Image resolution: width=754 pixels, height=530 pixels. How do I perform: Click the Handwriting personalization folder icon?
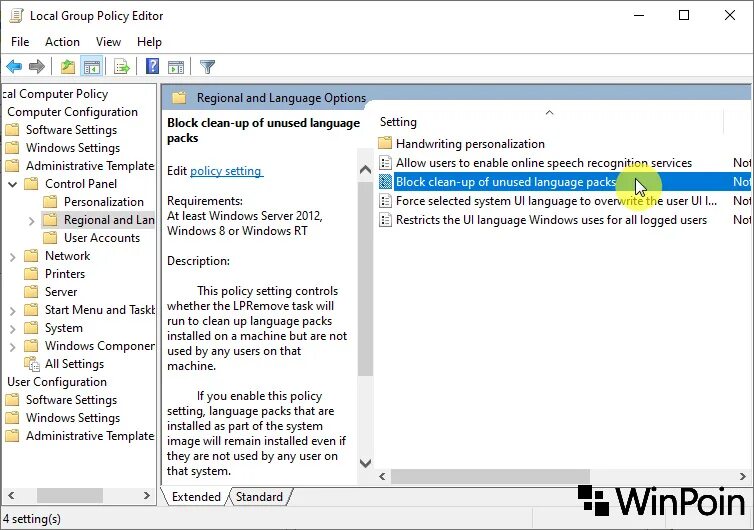tap(385, 143)
